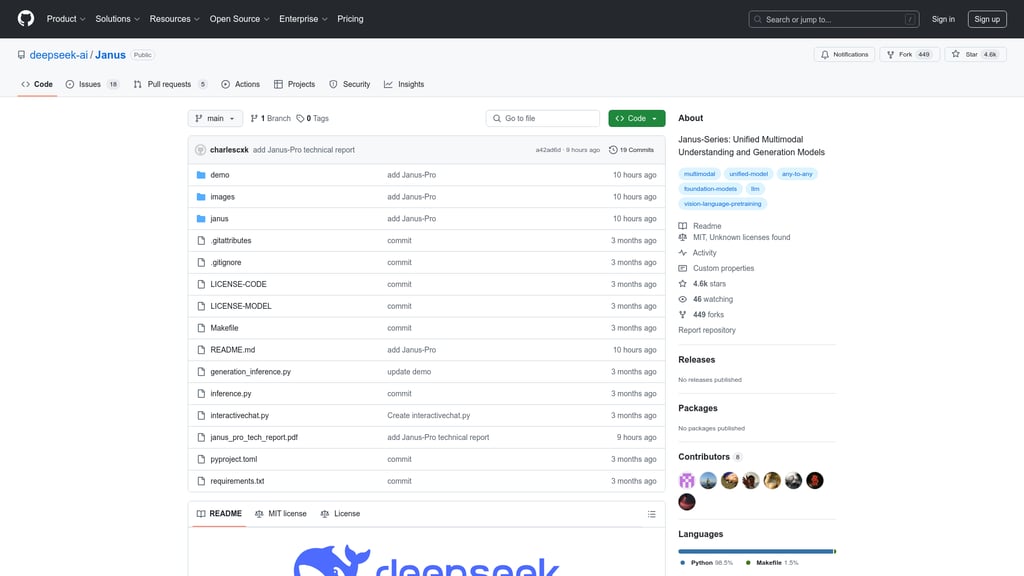Click the GitHub logo icon

pos(26,19)
